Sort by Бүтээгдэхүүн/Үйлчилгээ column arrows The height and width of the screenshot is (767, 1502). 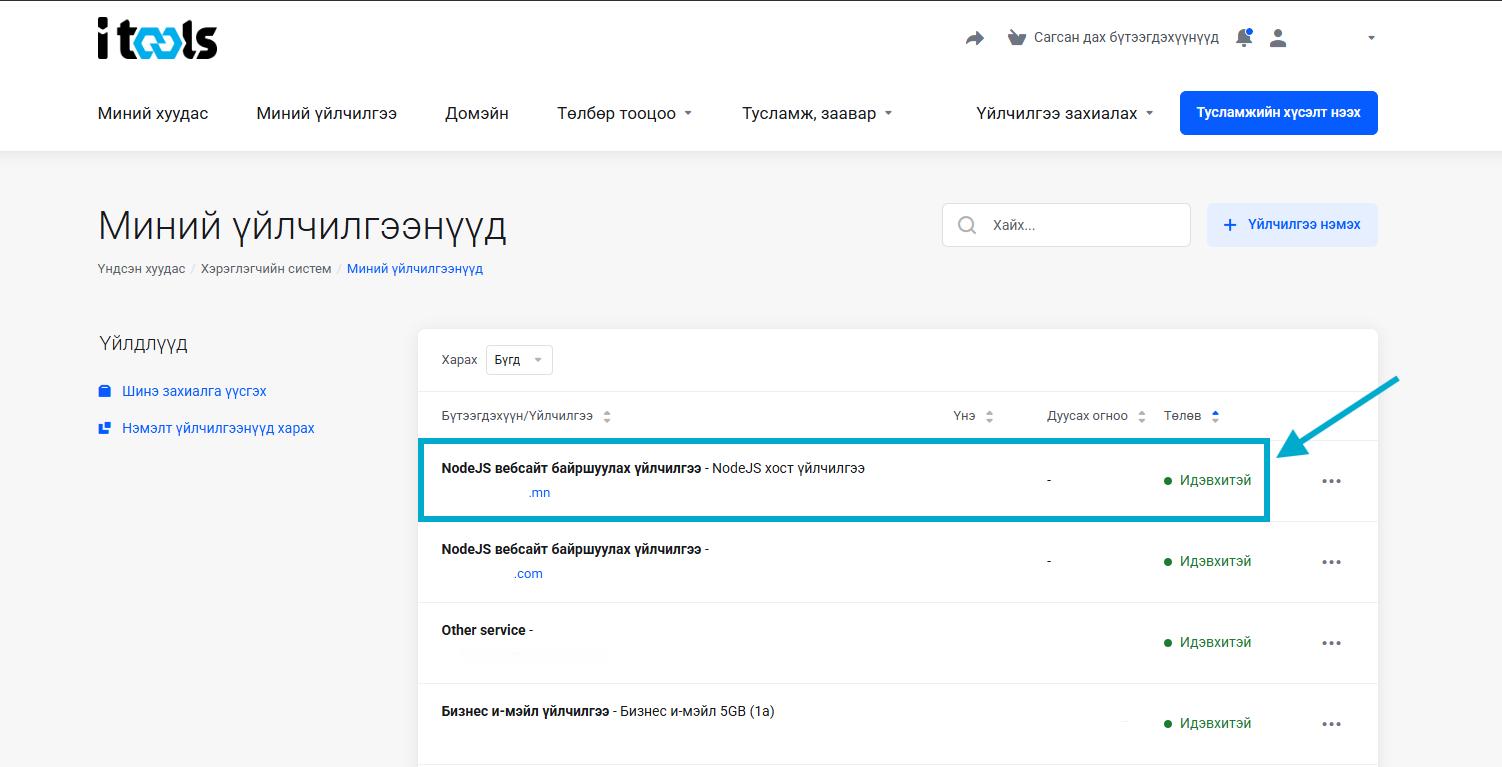pos(607,416)
